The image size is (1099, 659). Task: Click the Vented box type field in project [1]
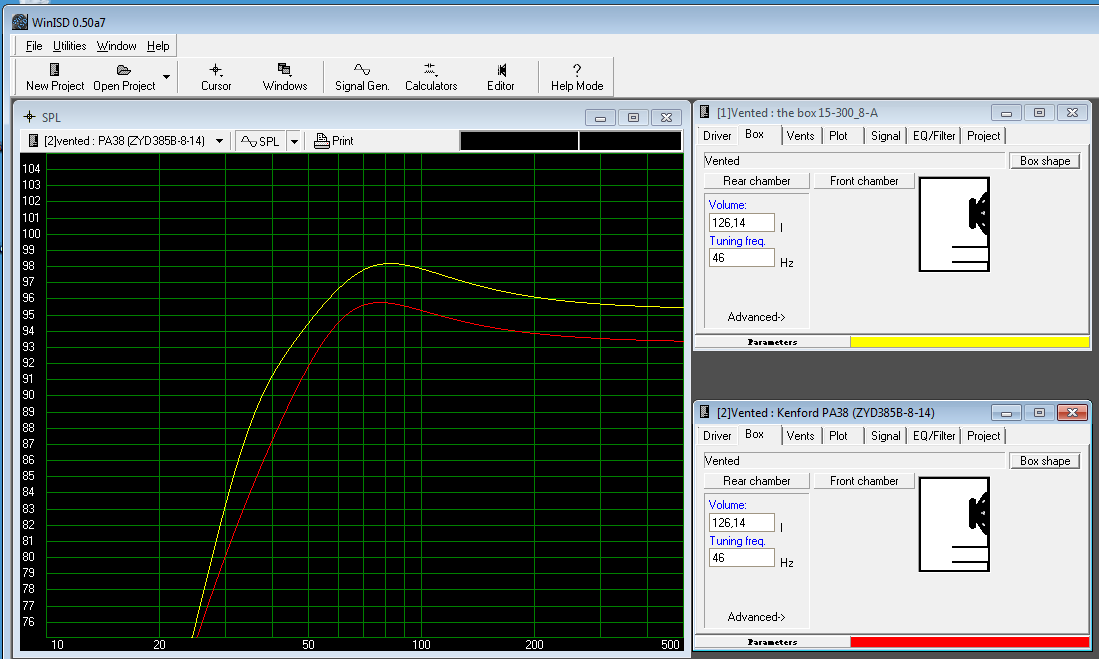pos(854,161)
